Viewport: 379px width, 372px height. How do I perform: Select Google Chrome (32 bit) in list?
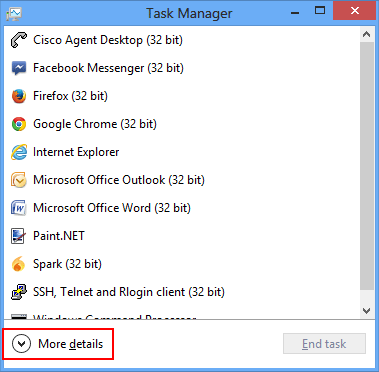coord(182,124)
